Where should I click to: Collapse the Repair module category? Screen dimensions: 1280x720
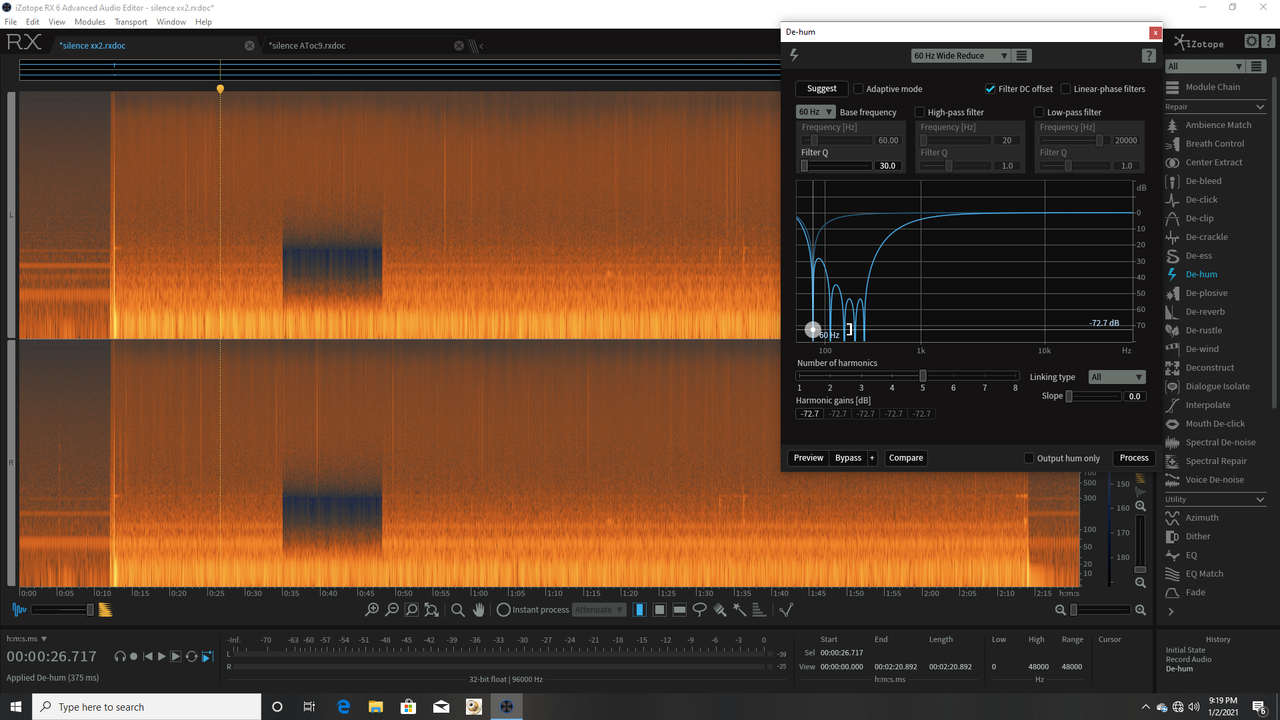[x=1260, y=107]
